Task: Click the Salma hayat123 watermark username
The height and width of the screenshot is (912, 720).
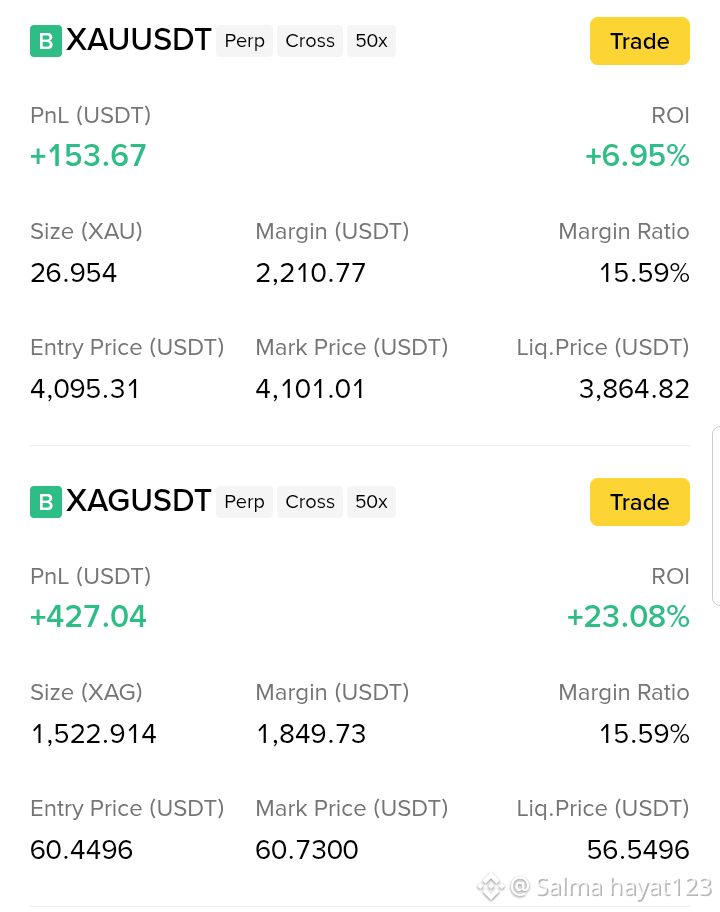Action: (624, 888)
